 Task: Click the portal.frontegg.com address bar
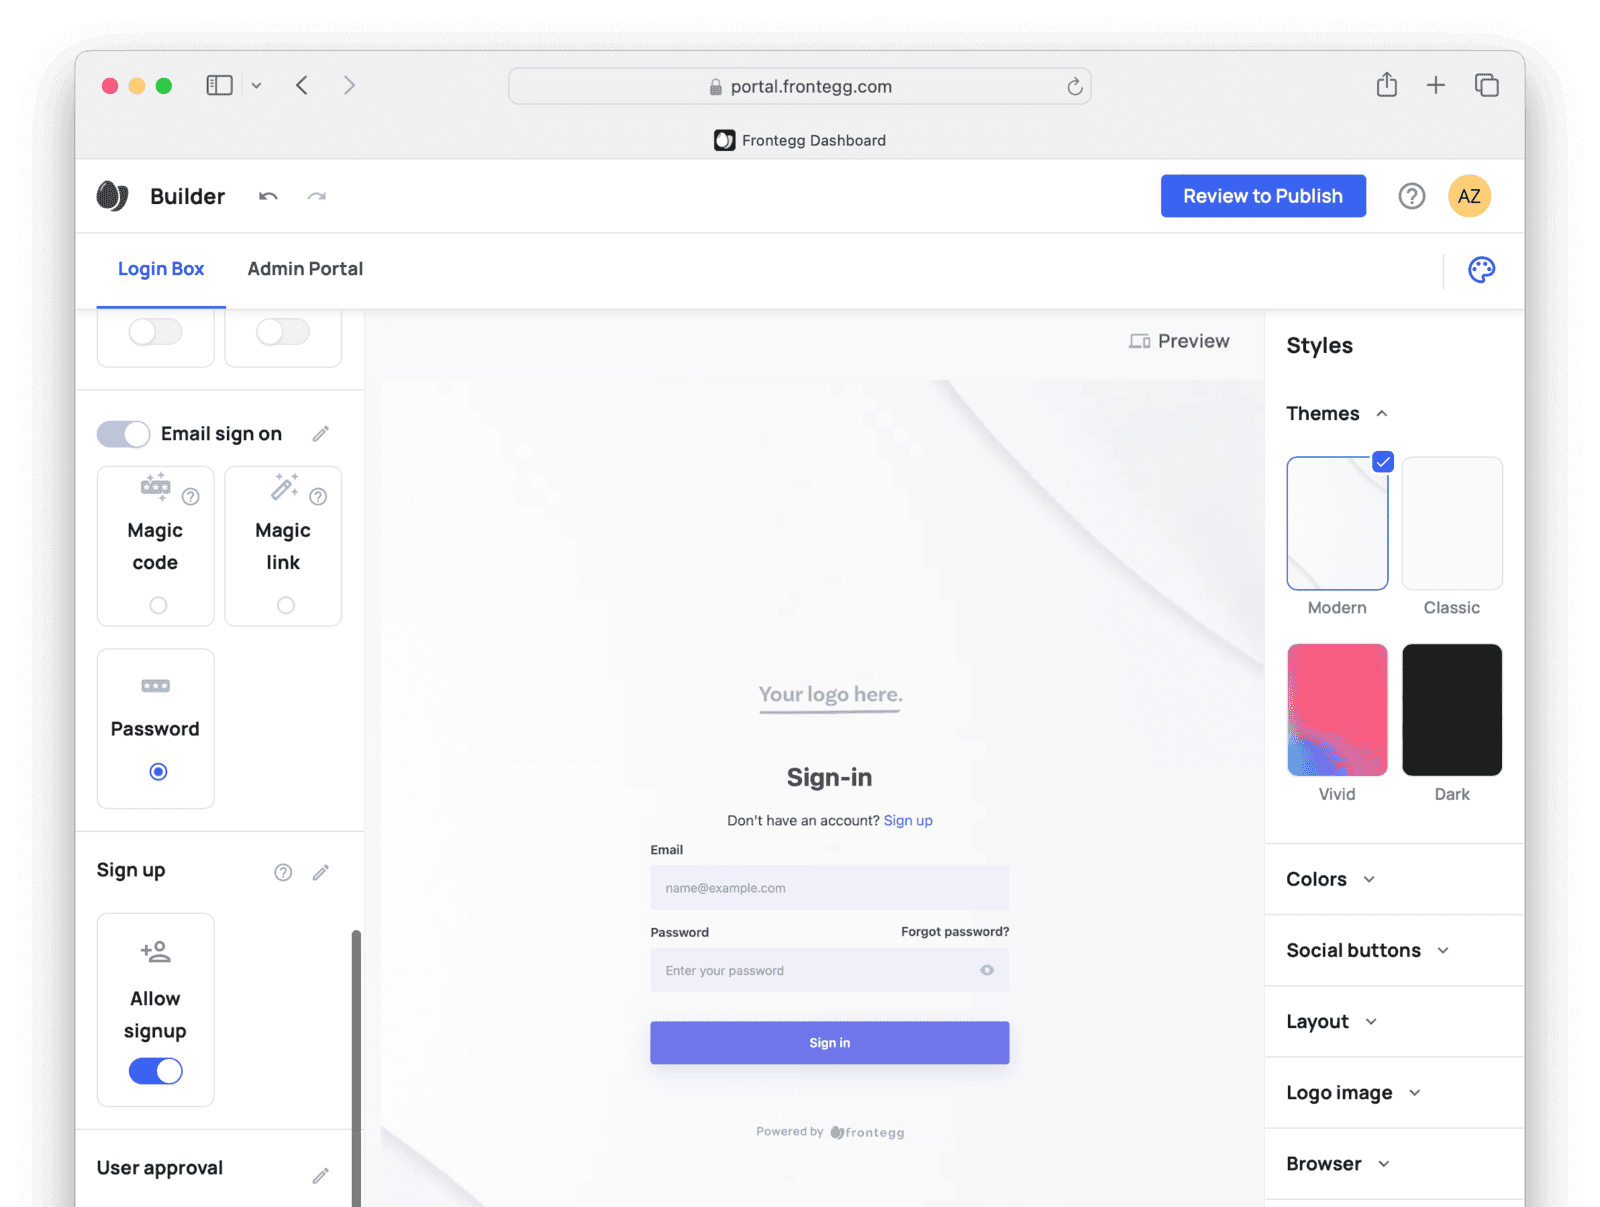click(x=800, y=86)
